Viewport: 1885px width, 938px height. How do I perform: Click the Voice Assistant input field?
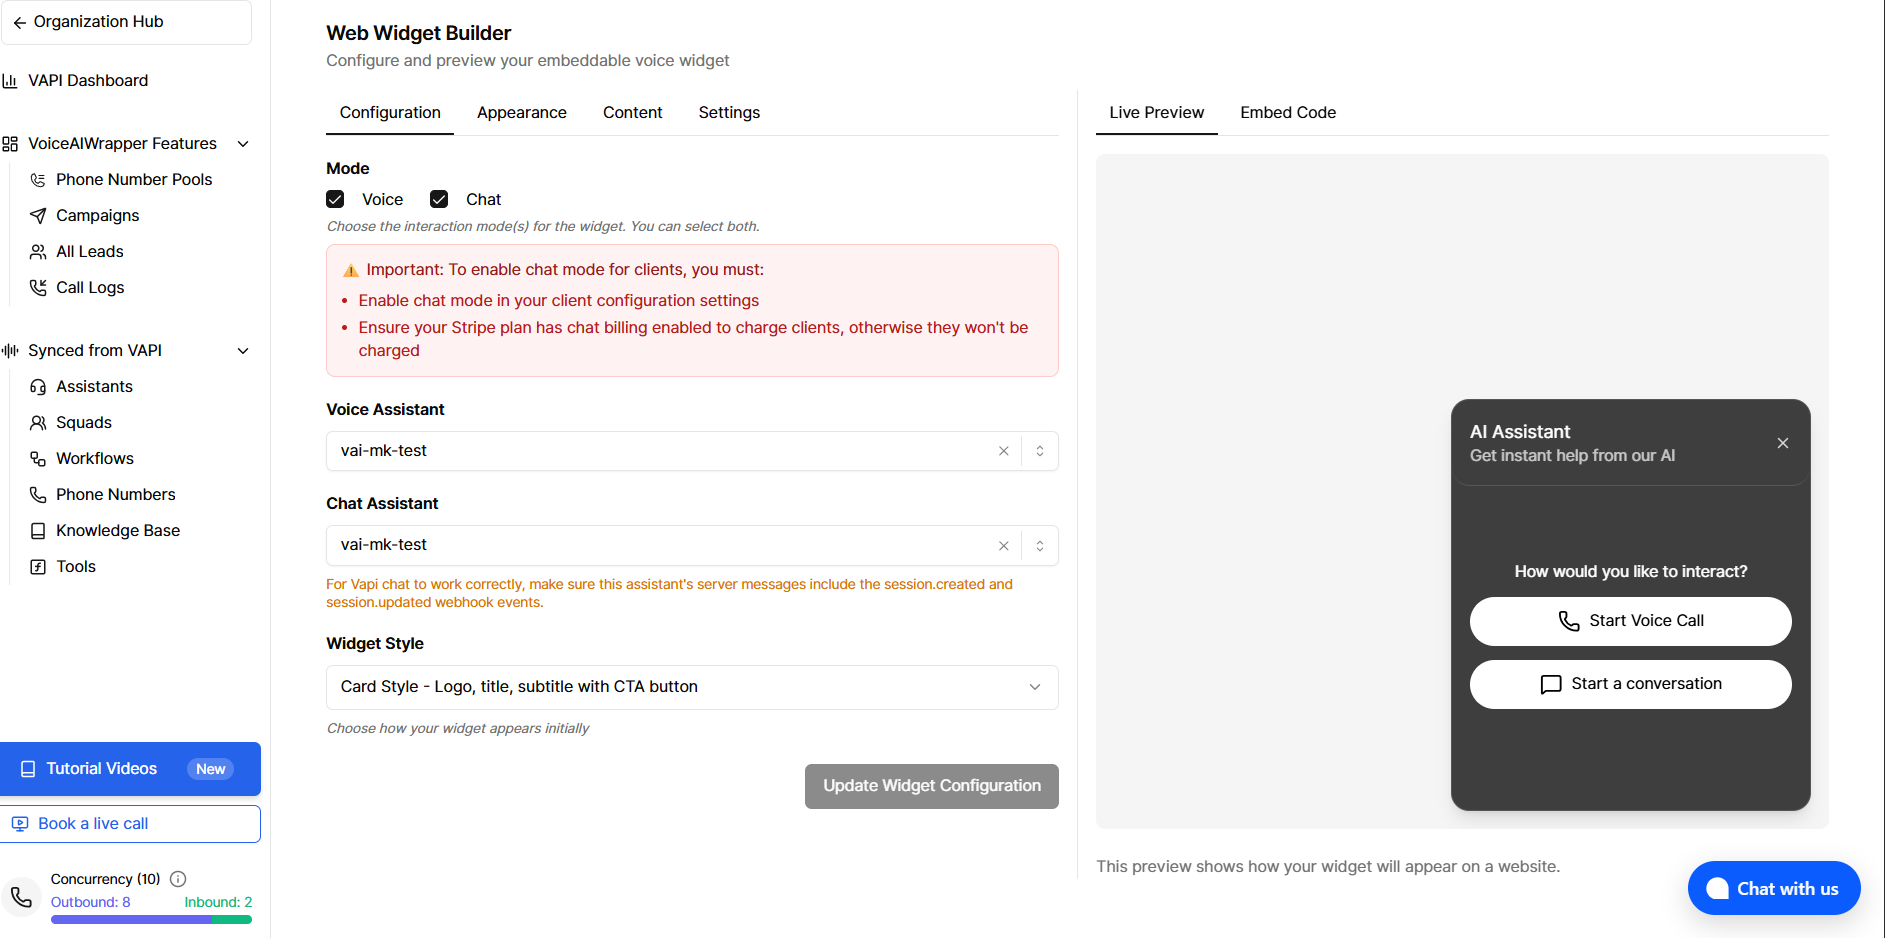[660, 451]
